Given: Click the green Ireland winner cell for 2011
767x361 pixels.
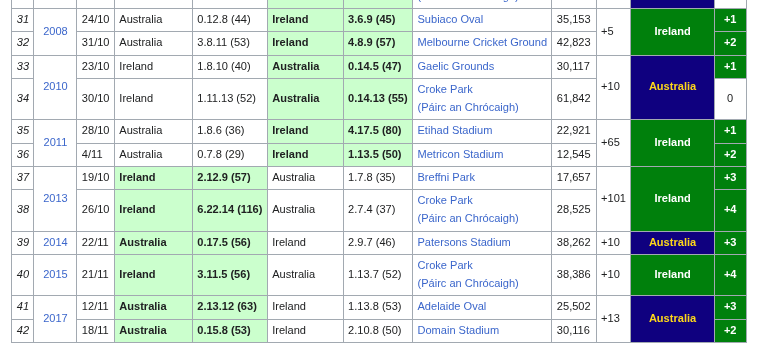Looking at the screenshot, I should [672, 143].
